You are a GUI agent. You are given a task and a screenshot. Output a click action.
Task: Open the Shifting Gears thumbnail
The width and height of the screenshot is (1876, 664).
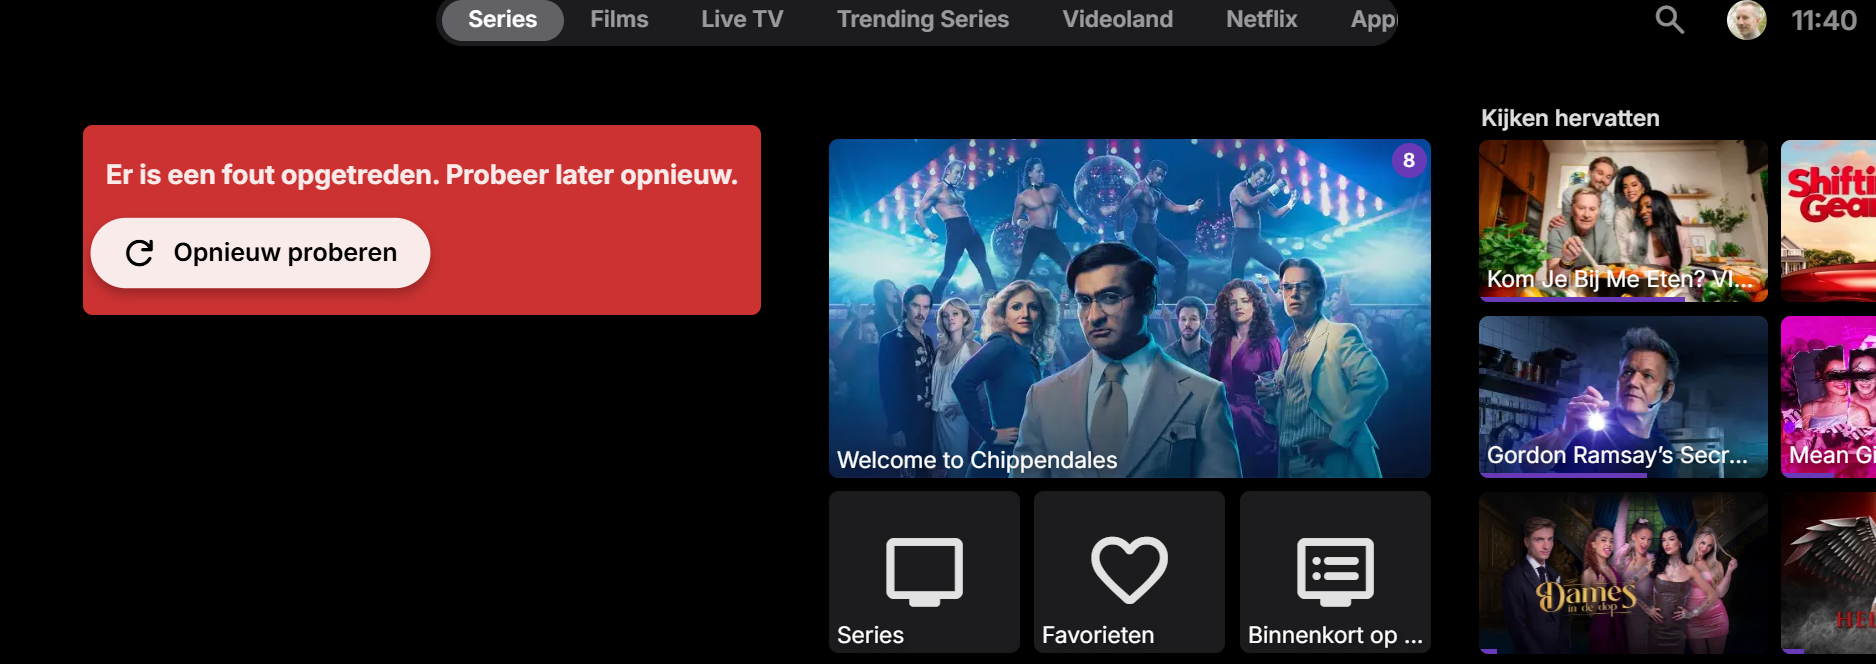(1828, 221)
